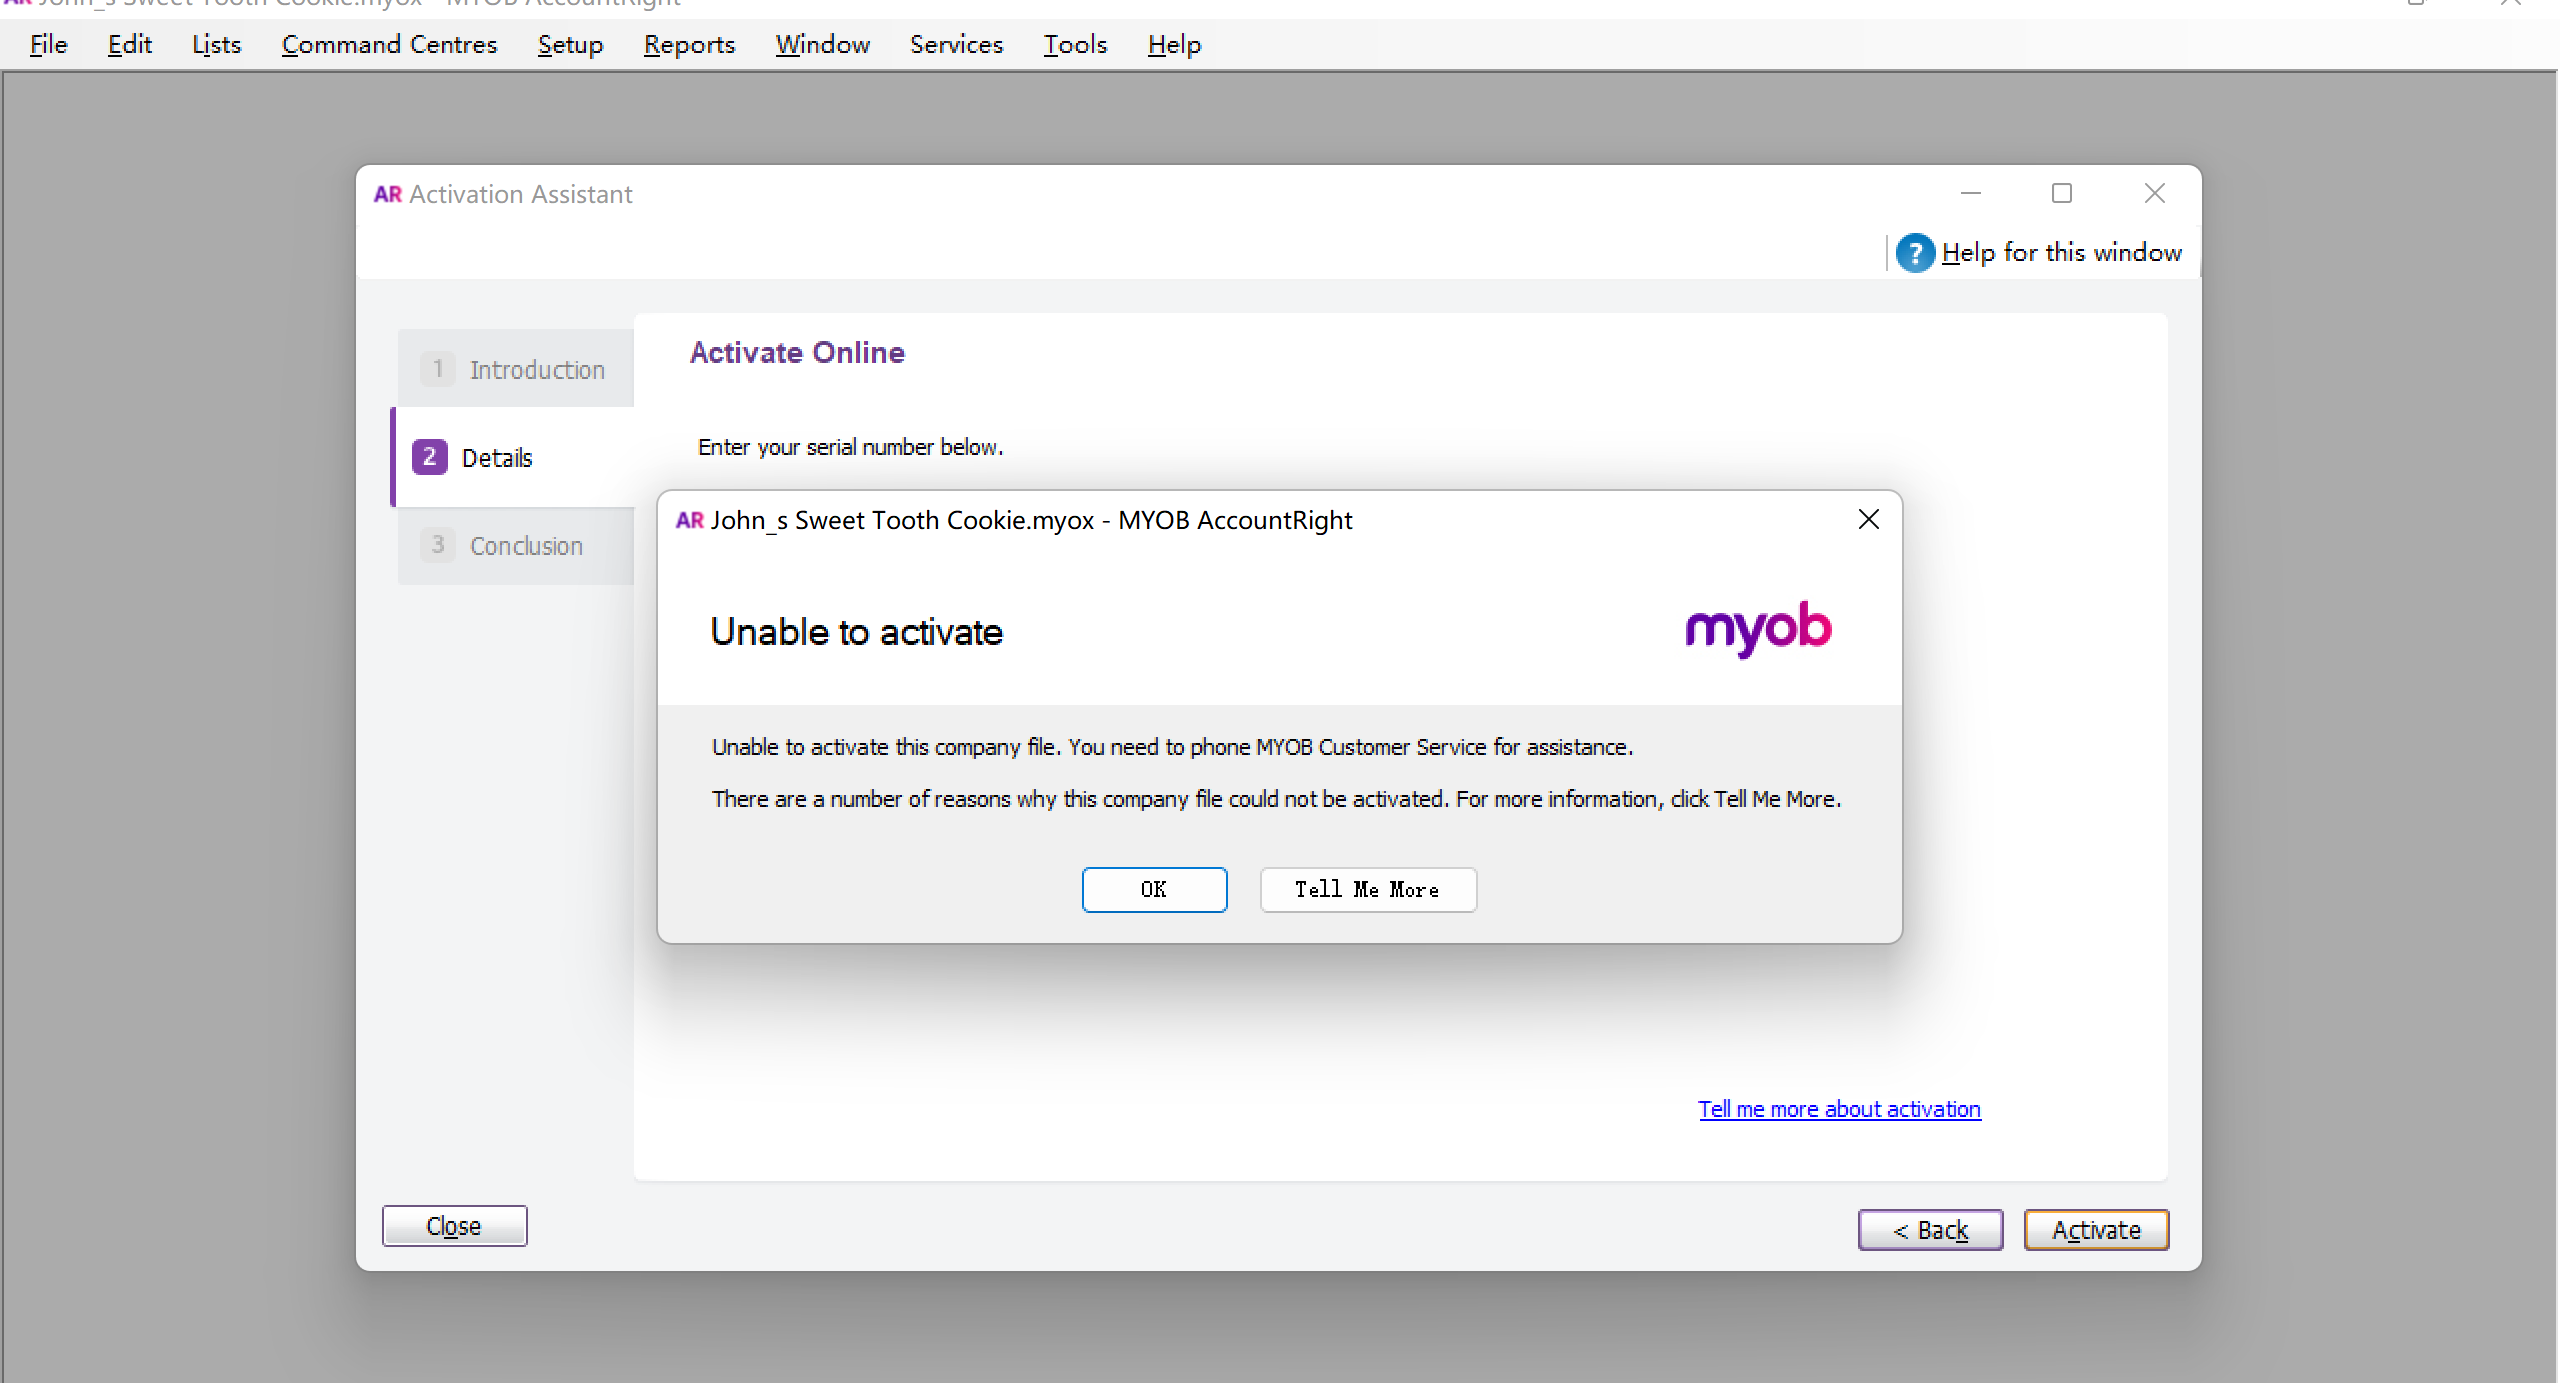Select the Conclusion step
The height and width of the screenshot is (1383, 2560).
tap(516, 545)
